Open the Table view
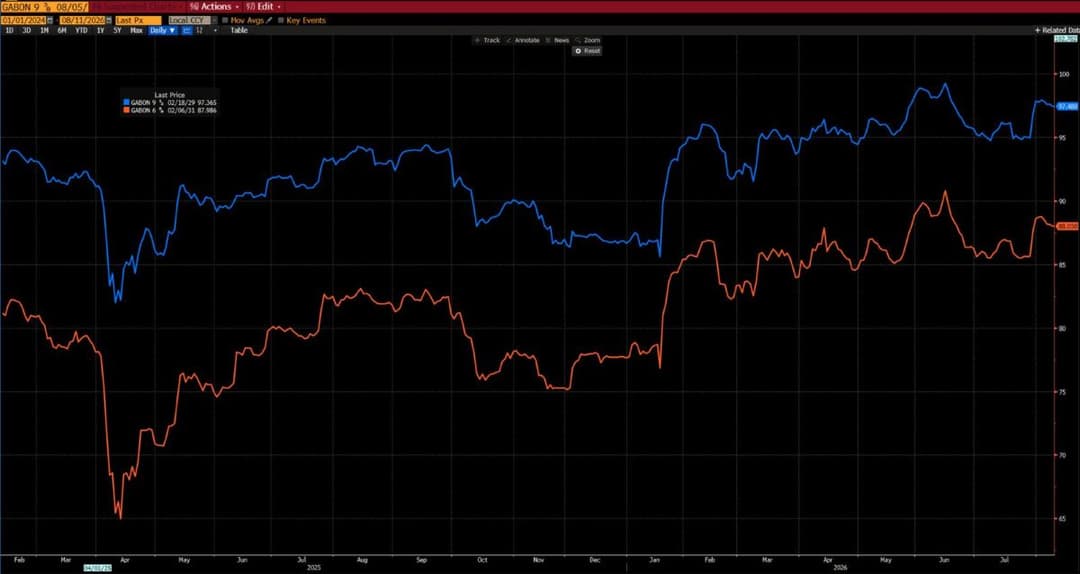Image resolution: width=1080 pixels, height=574 pixels. (239, 30)
